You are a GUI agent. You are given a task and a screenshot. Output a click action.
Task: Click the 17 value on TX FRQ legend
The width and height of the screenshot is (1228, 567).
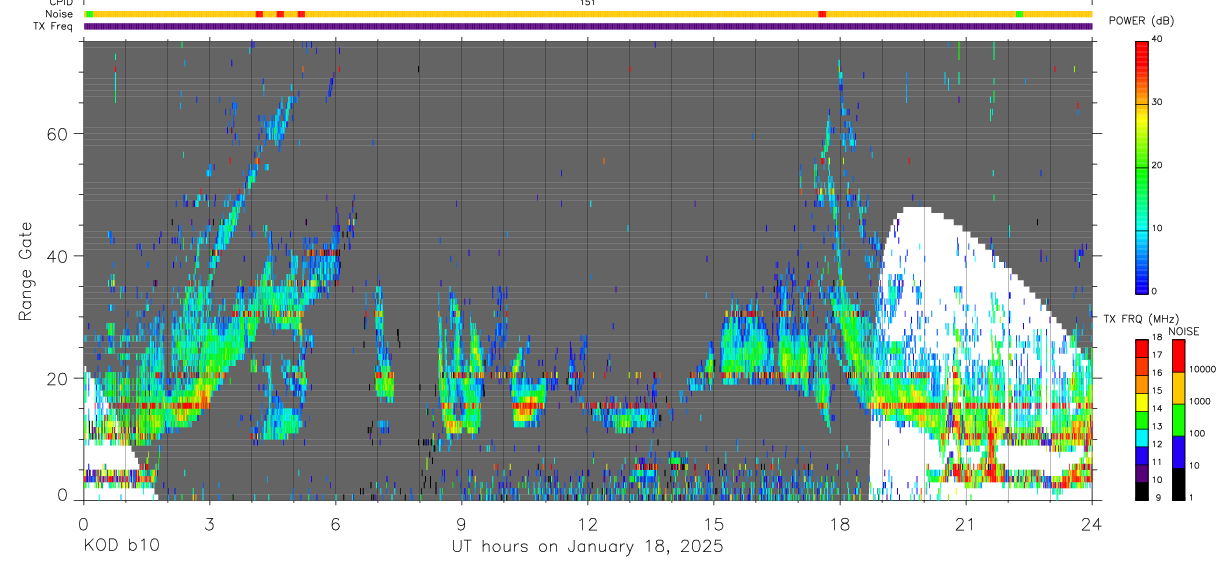tap(1157, 355)
